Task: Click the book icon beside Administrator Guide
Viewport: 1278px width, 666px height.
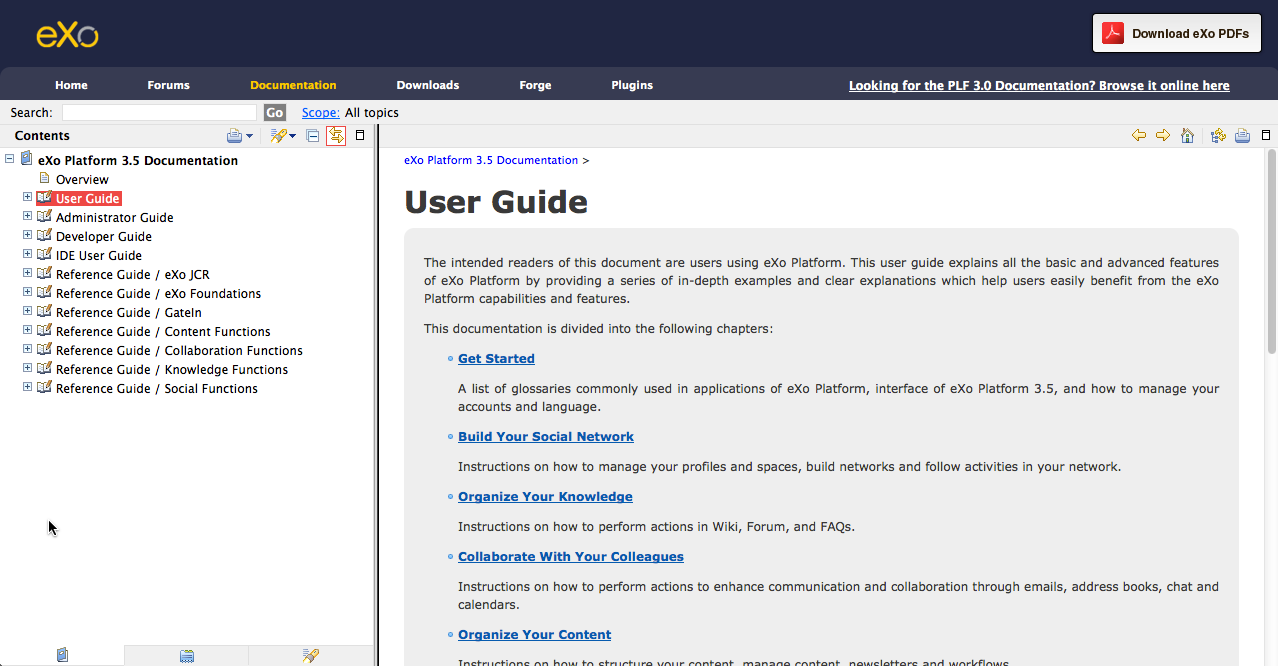Action: tap(44, 216)
